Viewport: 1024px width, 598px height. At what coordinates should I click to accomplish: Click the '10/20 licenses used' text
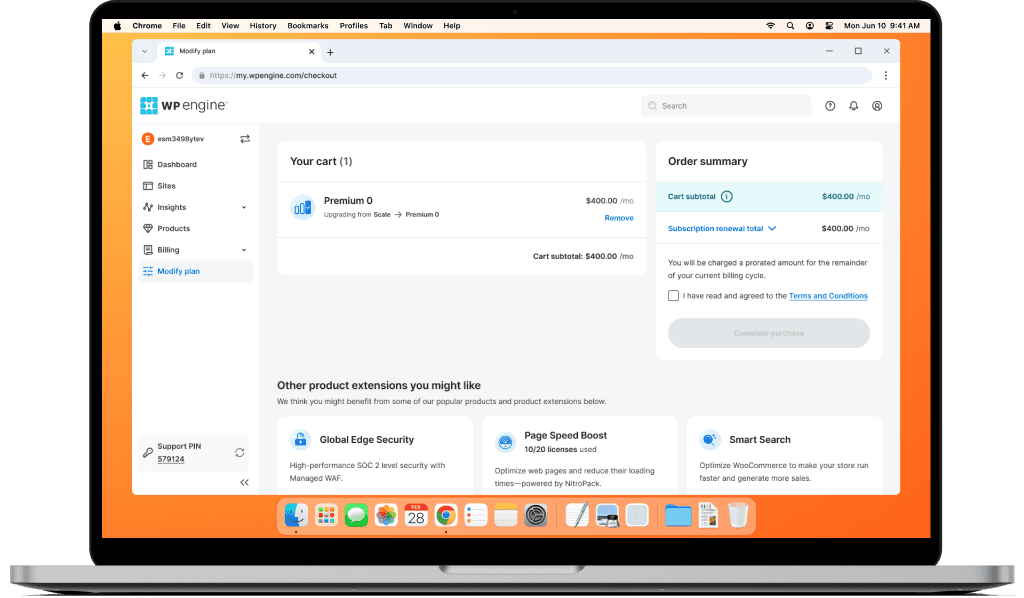point(560,450)
